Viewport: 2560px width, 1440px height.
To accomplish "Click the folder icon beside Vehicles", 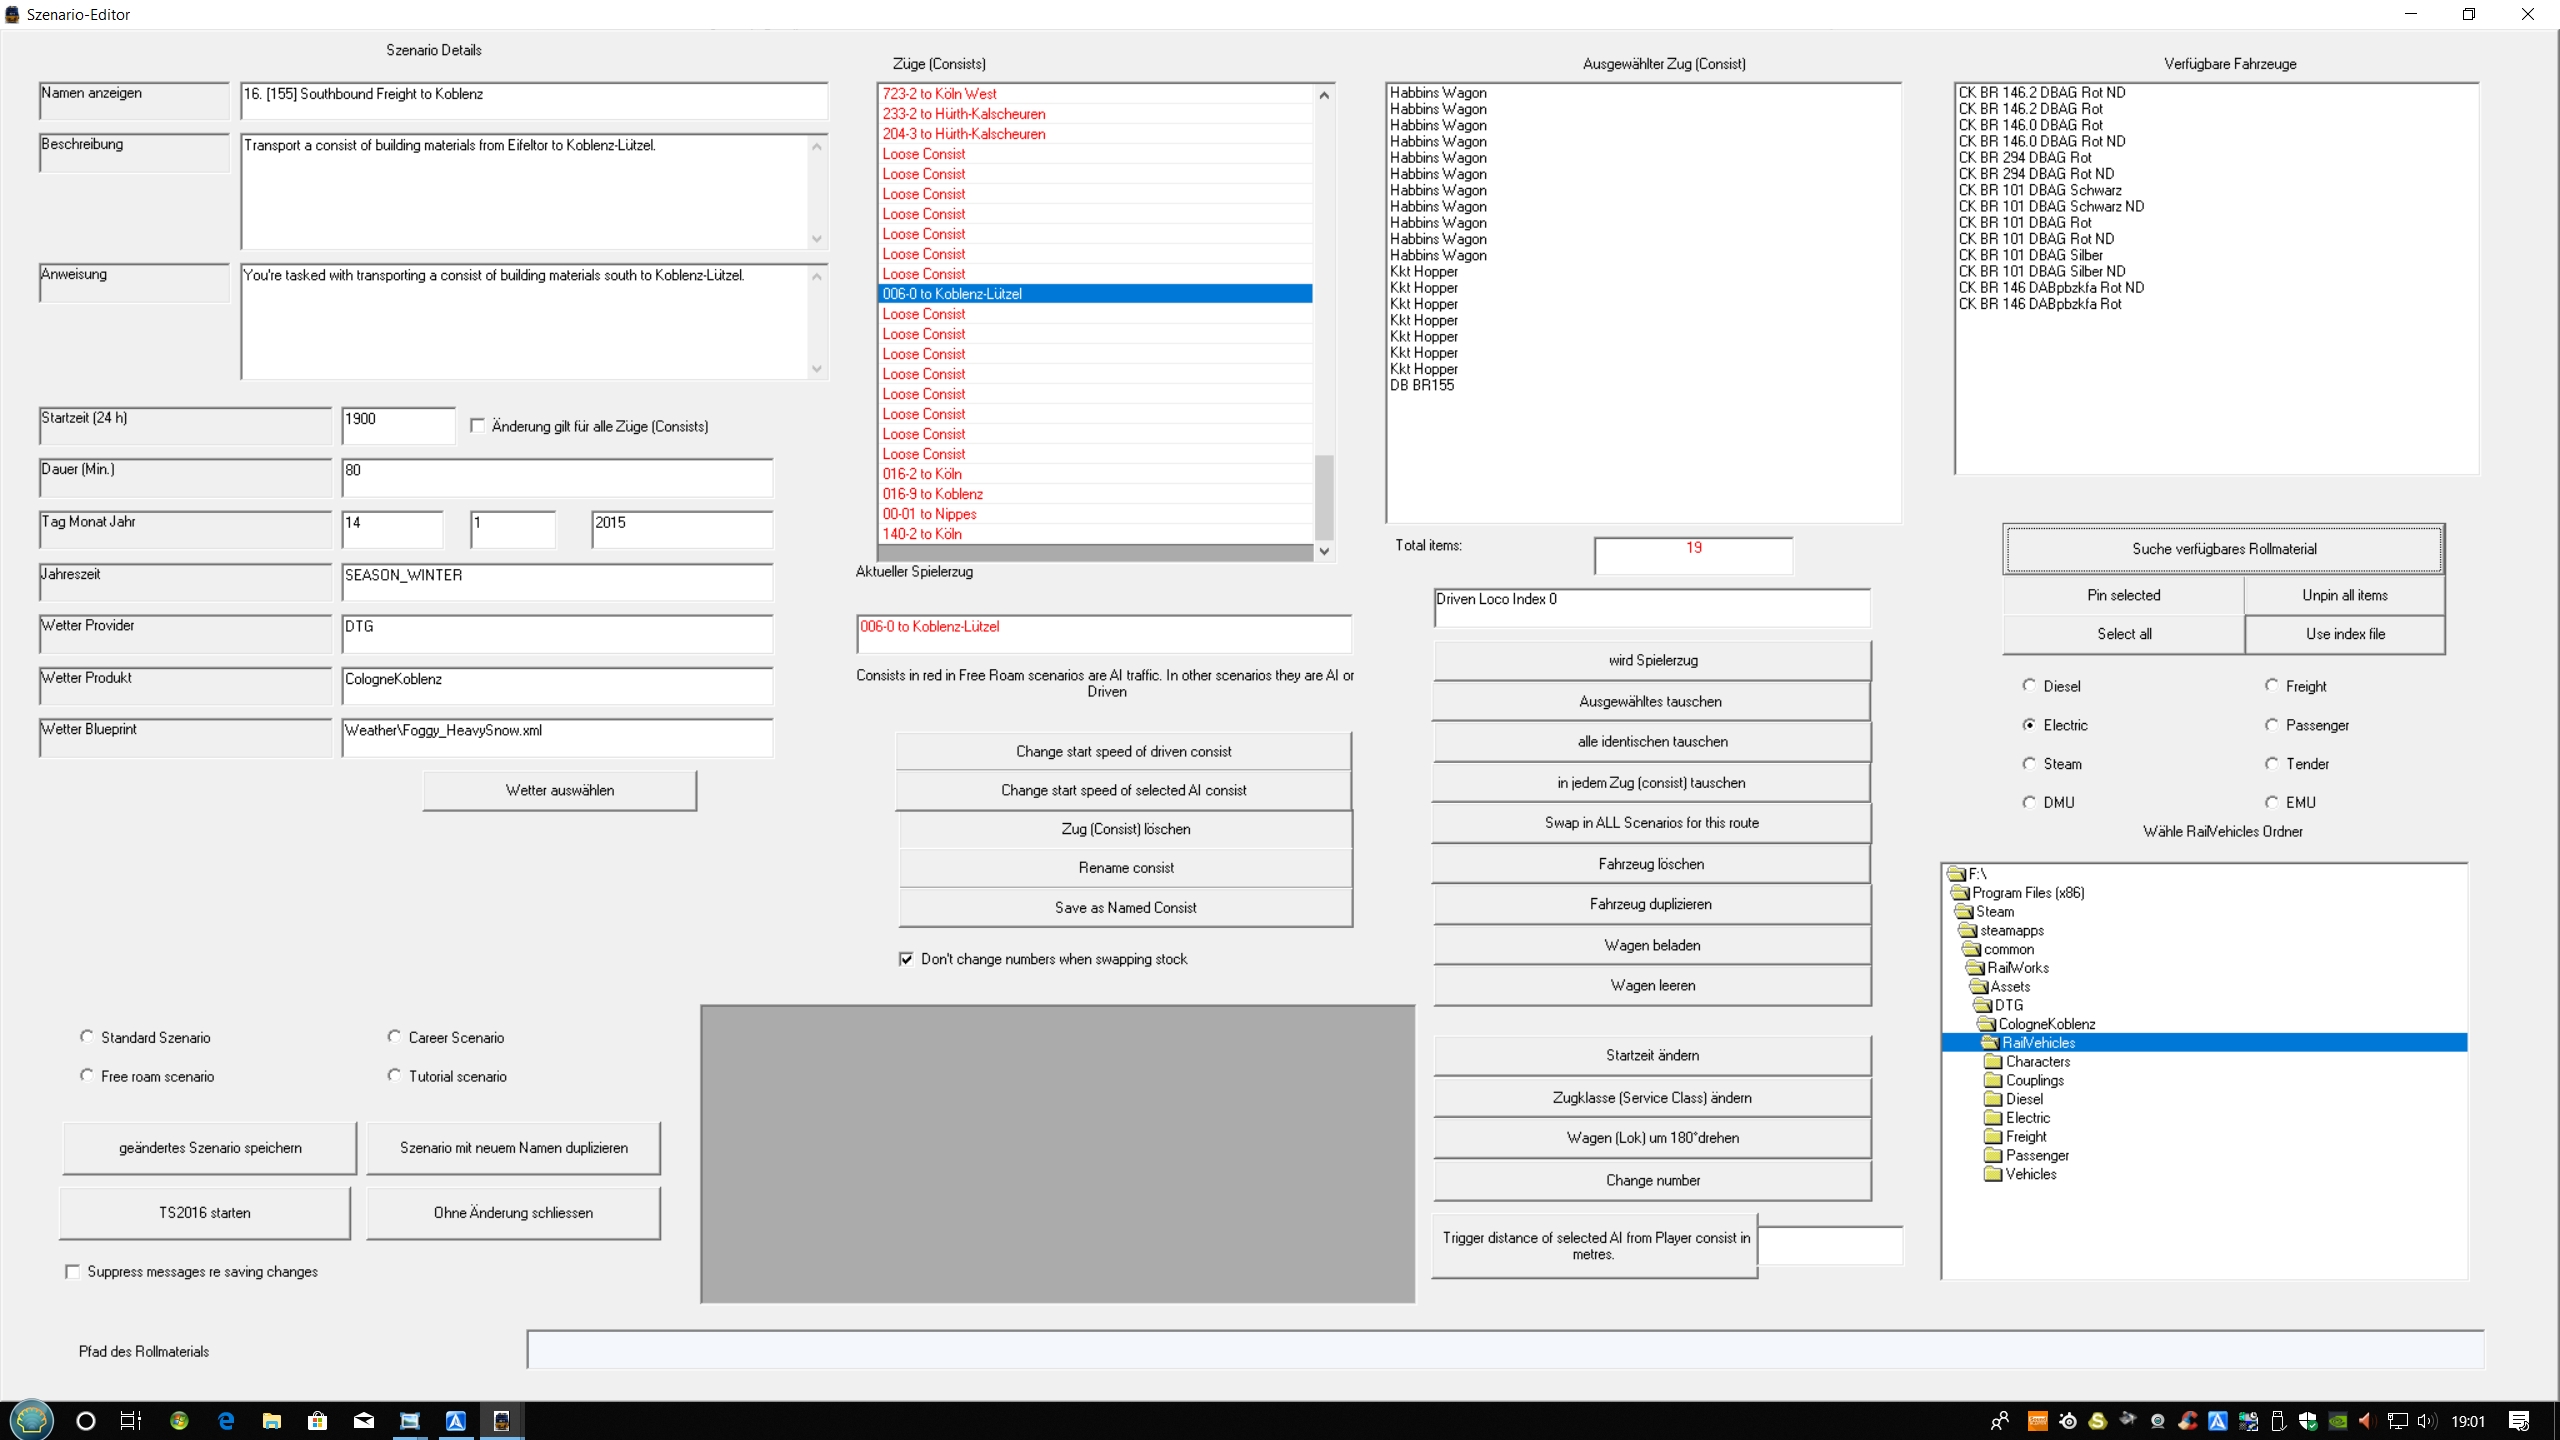I will (1993, 1174).
